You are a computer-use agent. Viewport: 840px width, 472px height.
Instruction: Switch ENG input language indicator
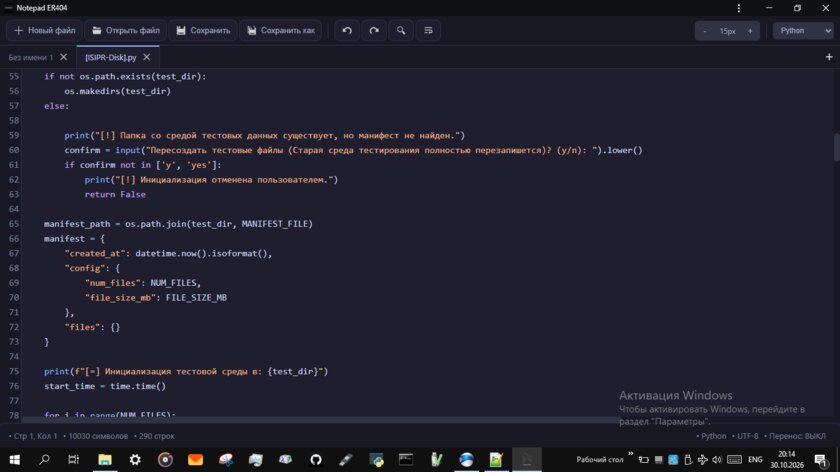755,460
